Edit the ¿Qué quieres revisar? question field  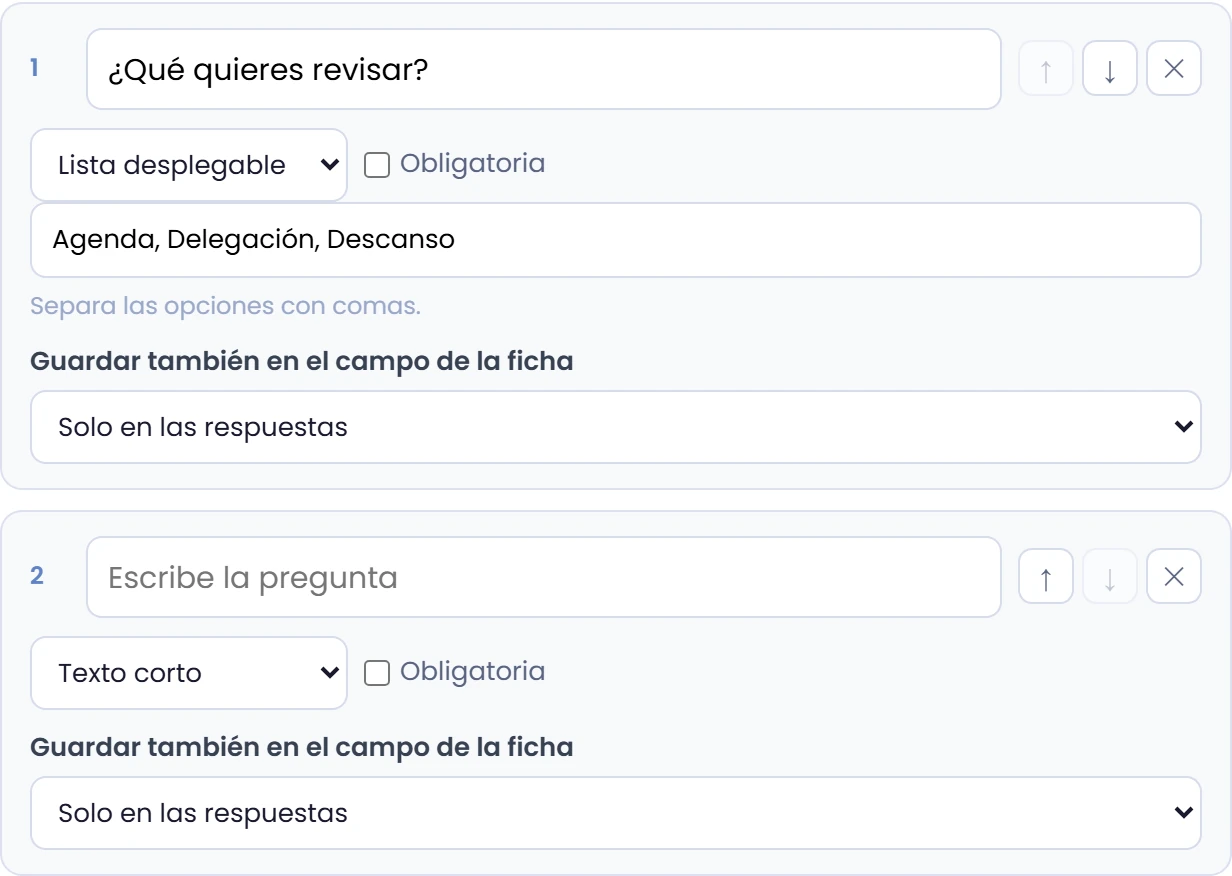click(544, 69)
